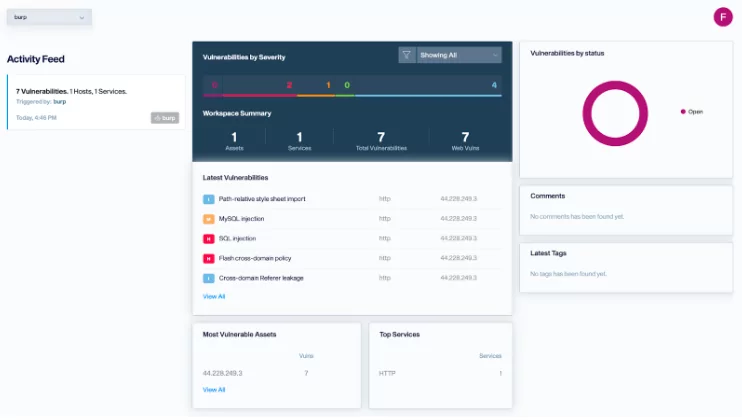The width and height of the screenshot is (742, 420).
Task: Click the MySQL injection medium severity icon
Action: [x=208, y=219]
